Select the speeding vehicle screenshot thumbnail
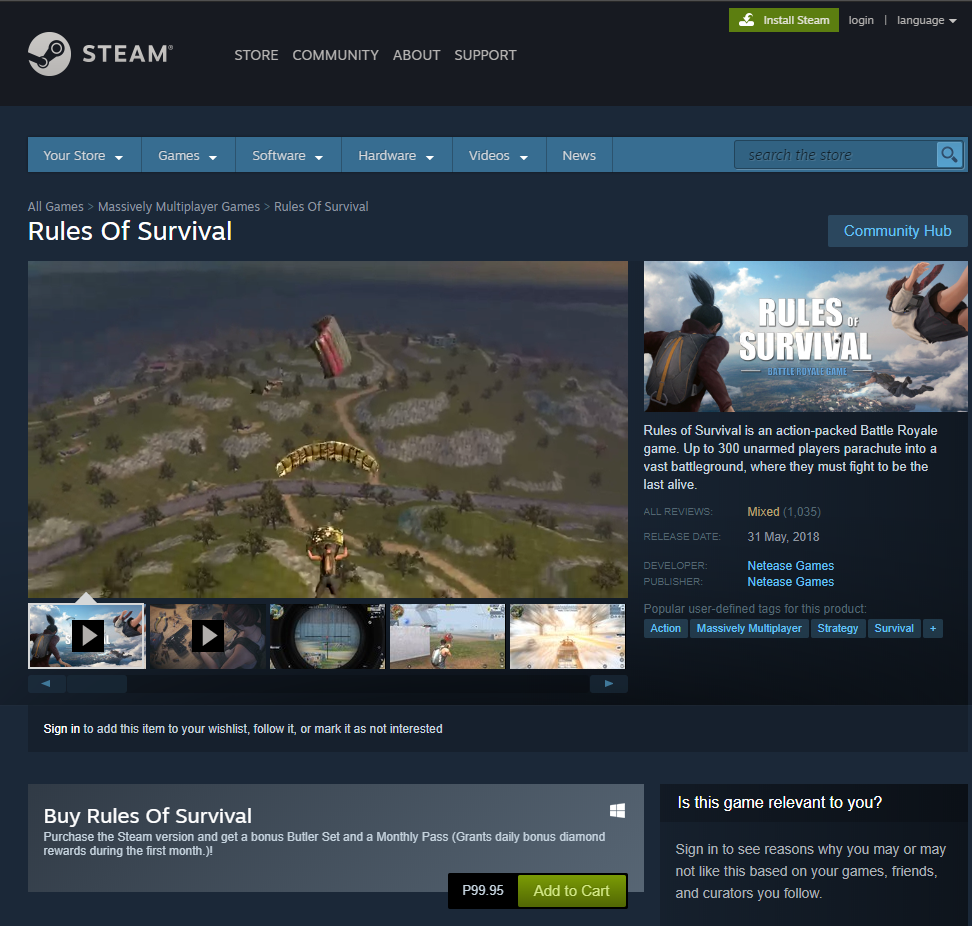Image resolution: width=972 pixels, height=926 pixels. click(x=567, y=636)
